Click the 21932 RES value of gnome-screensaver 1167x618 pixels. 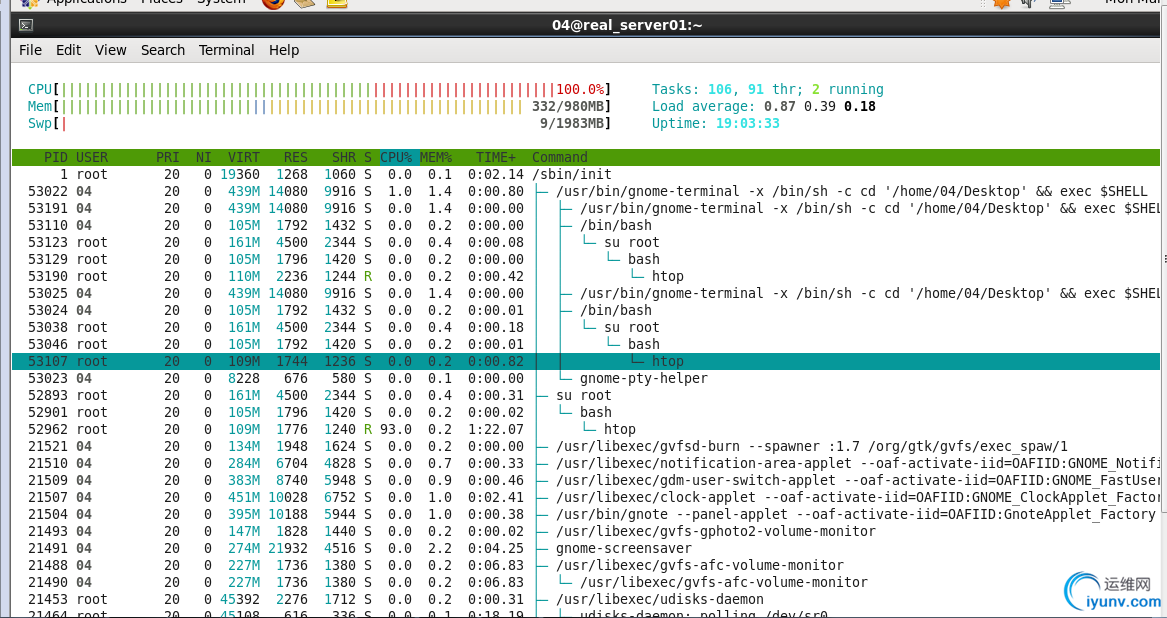[x=287, y=549]
